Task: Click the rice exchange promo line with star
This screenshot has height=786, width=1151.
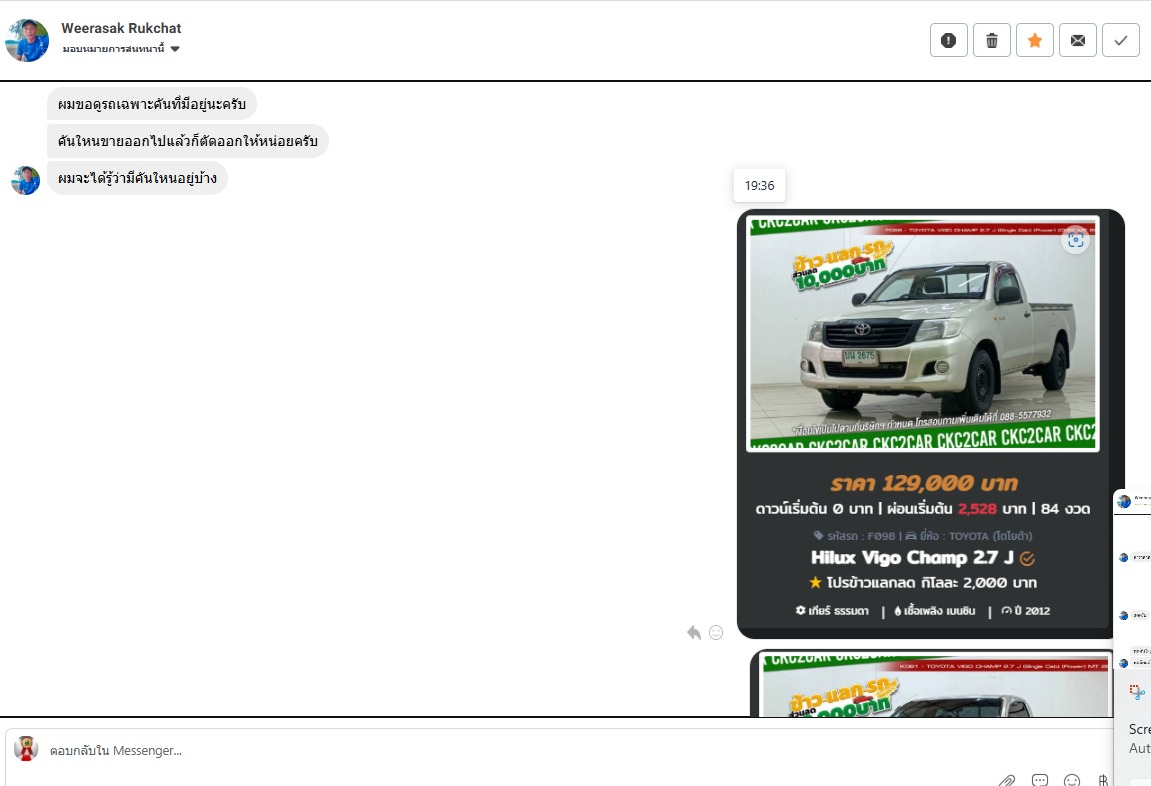Action: [x=923, y=583]
